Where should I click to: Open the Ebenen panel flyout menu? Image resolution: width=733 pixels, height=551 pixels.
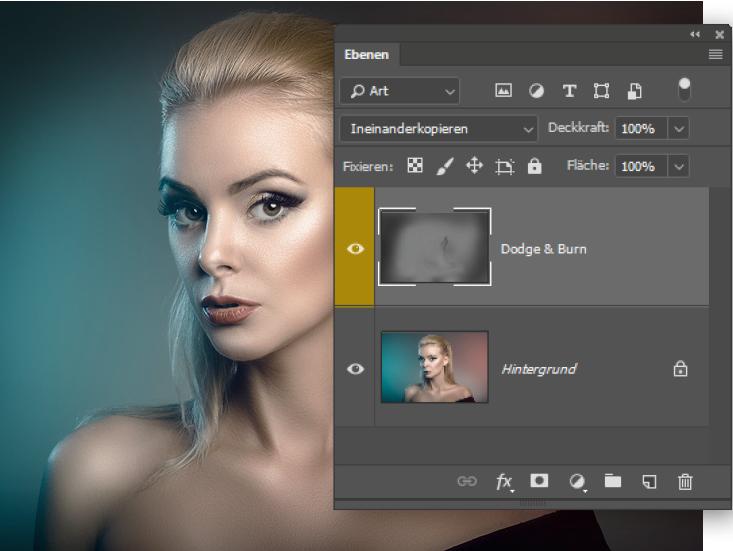pos(715,55)
